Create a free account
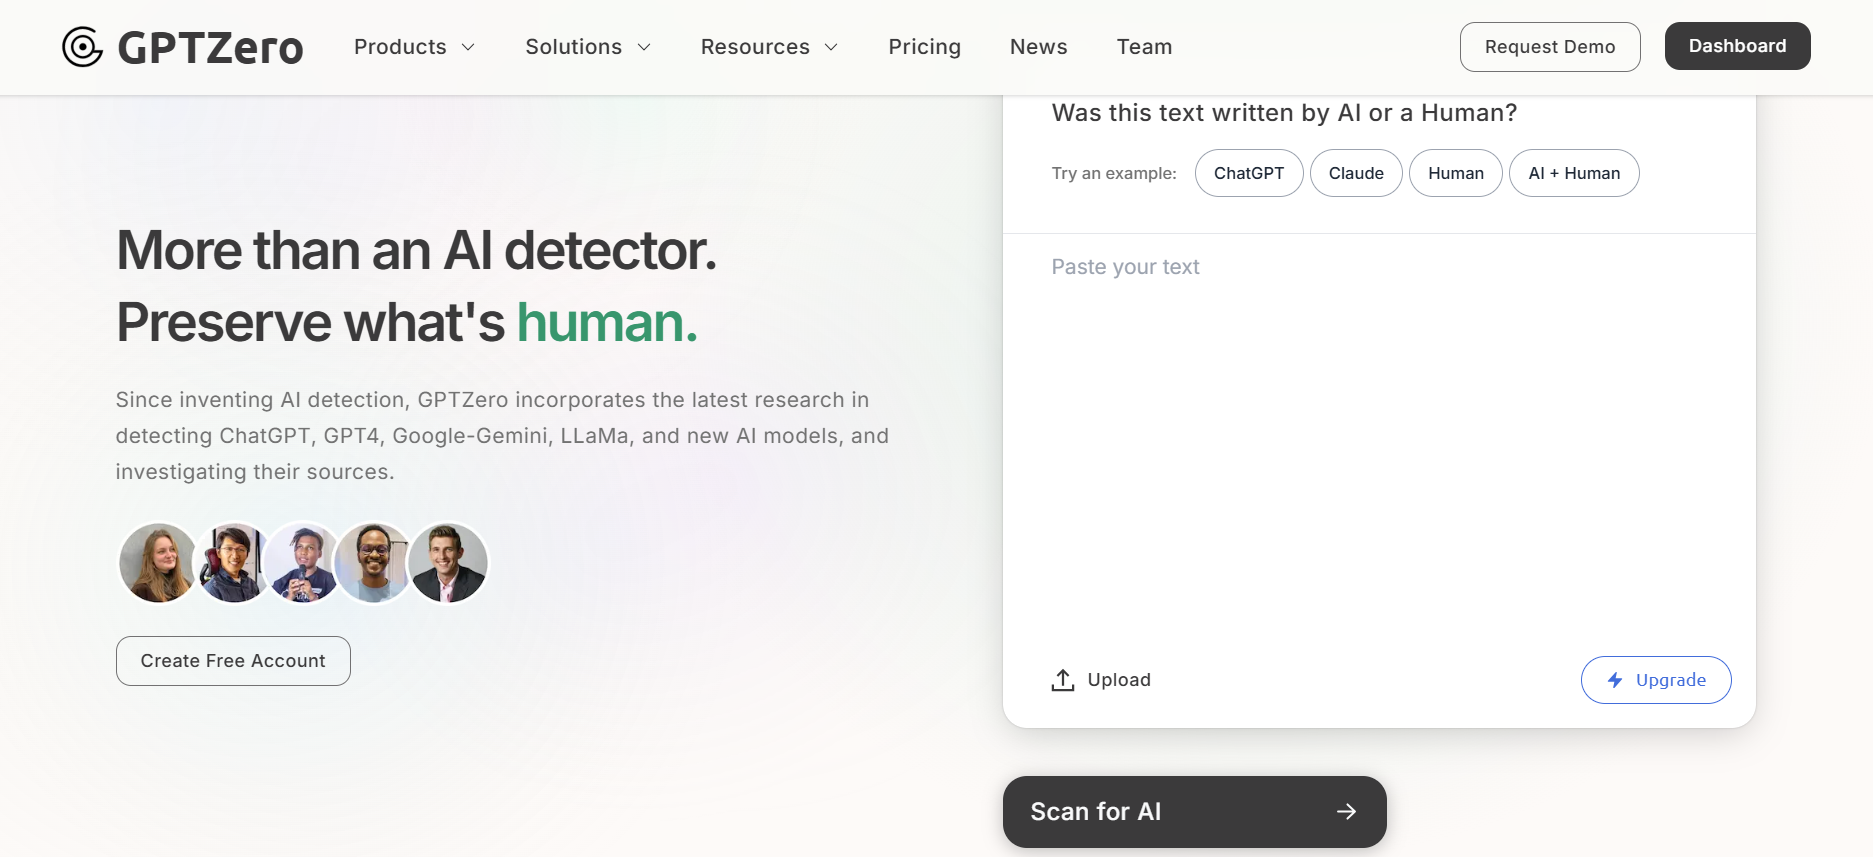Image resolution: width=1873 pixels, height=857 pixels. [x=233, y=661]
